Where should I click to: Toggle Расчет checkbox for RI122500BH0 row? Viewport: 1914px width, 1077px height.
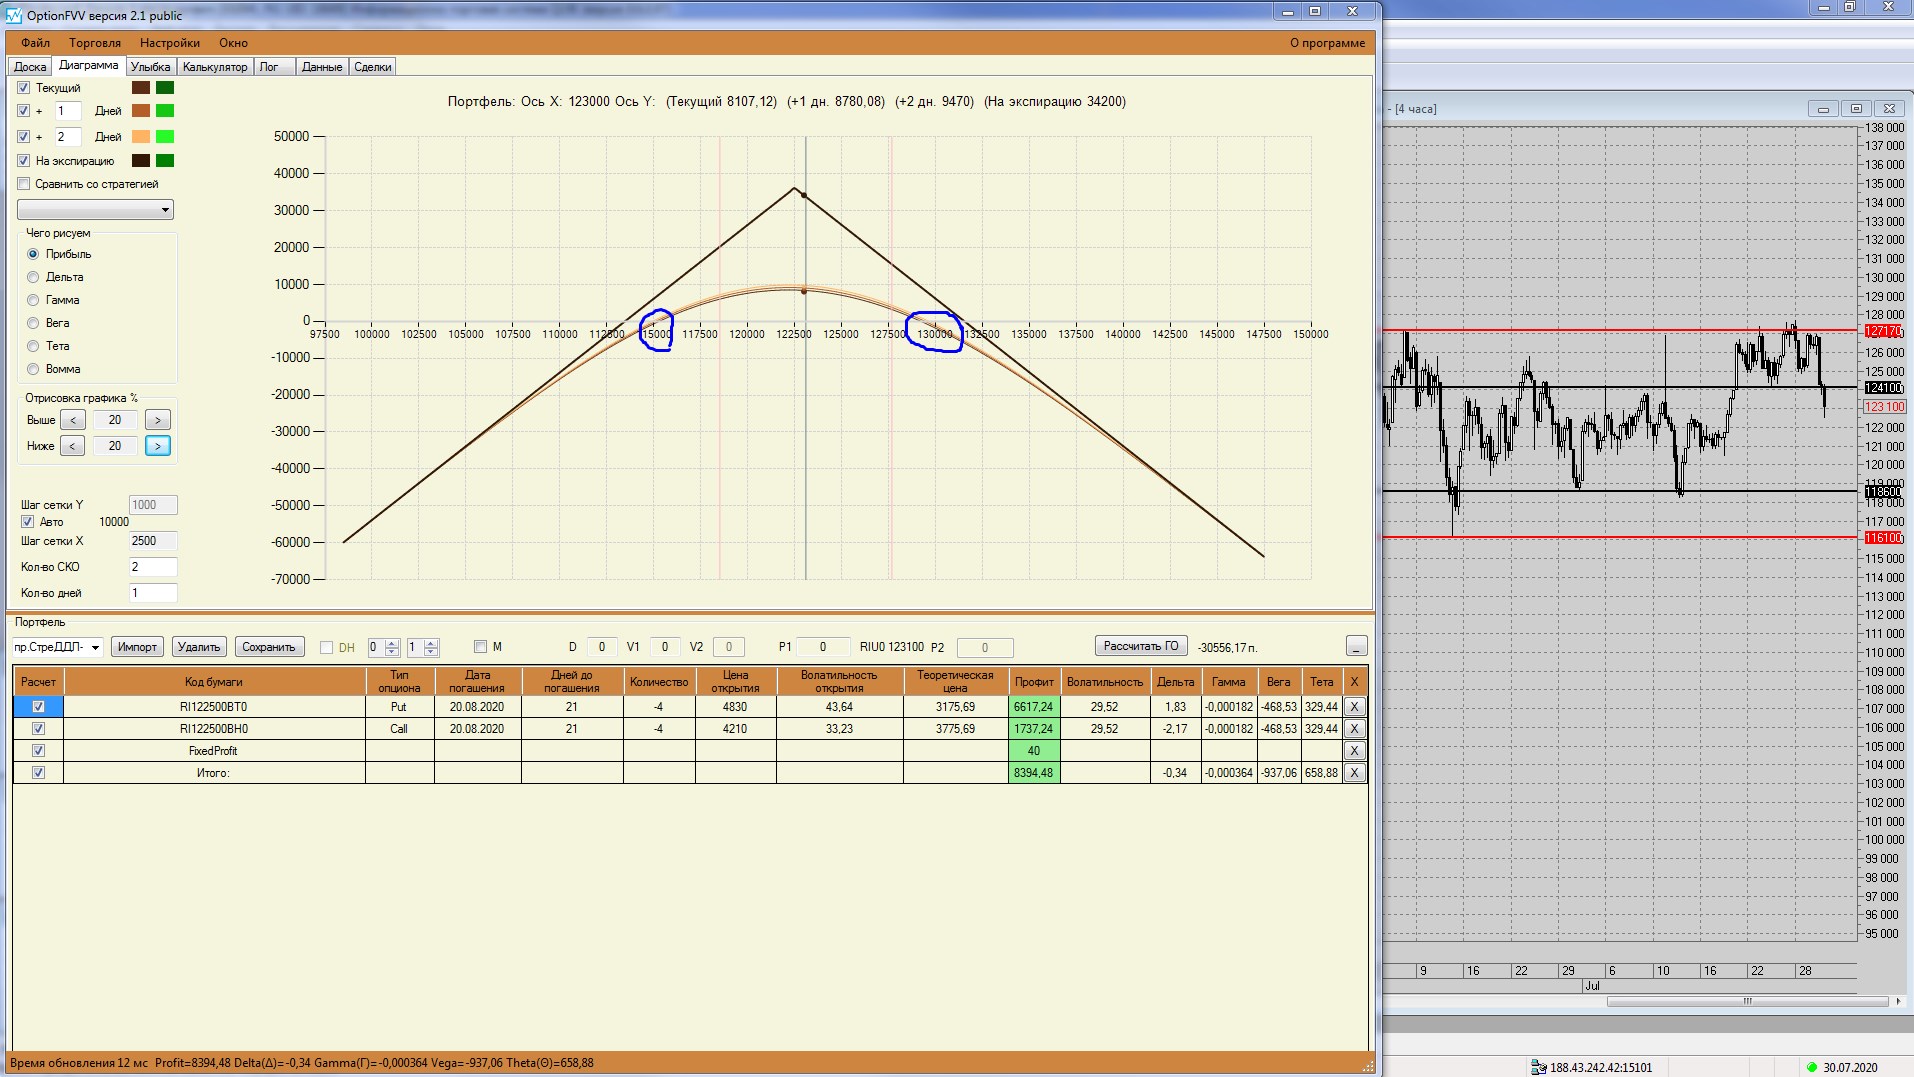(x=39, y=729)
